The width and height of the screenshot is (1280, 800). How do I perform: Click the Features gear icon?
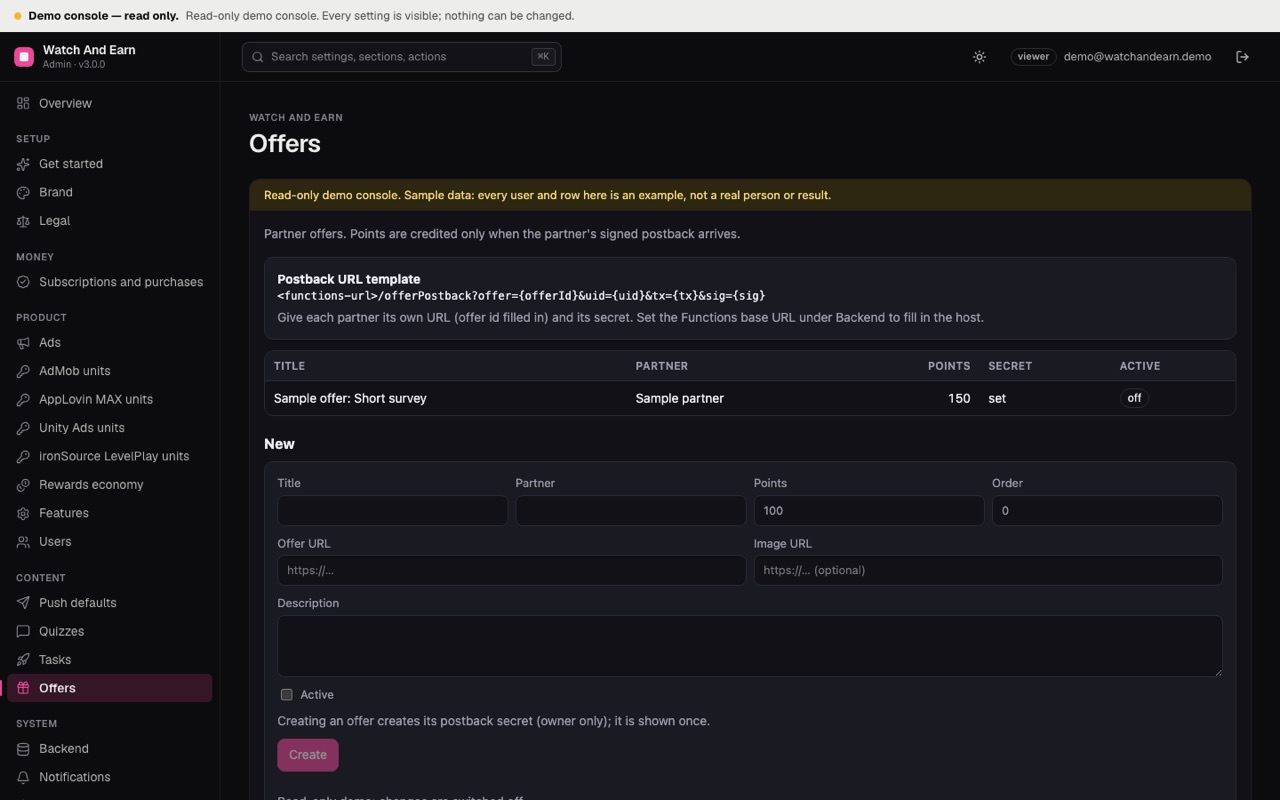click(x=23, y=513)
